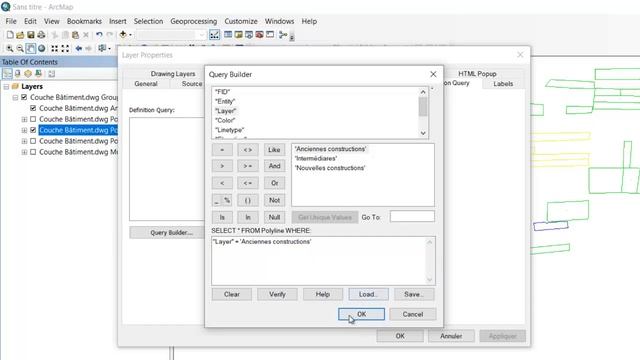640x360 pixels.
Task: Click OK in the Query Builder dialog
Action: pyautogui.click(x=361, y=314)
